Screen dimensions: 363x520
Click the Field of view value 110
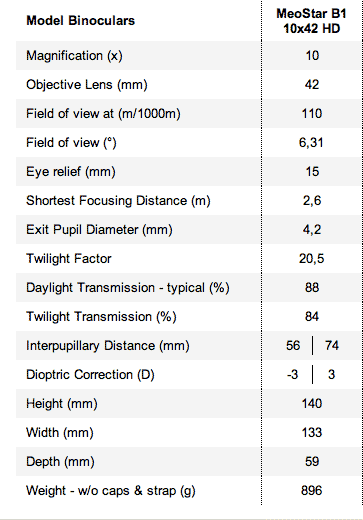pos(312,114)
